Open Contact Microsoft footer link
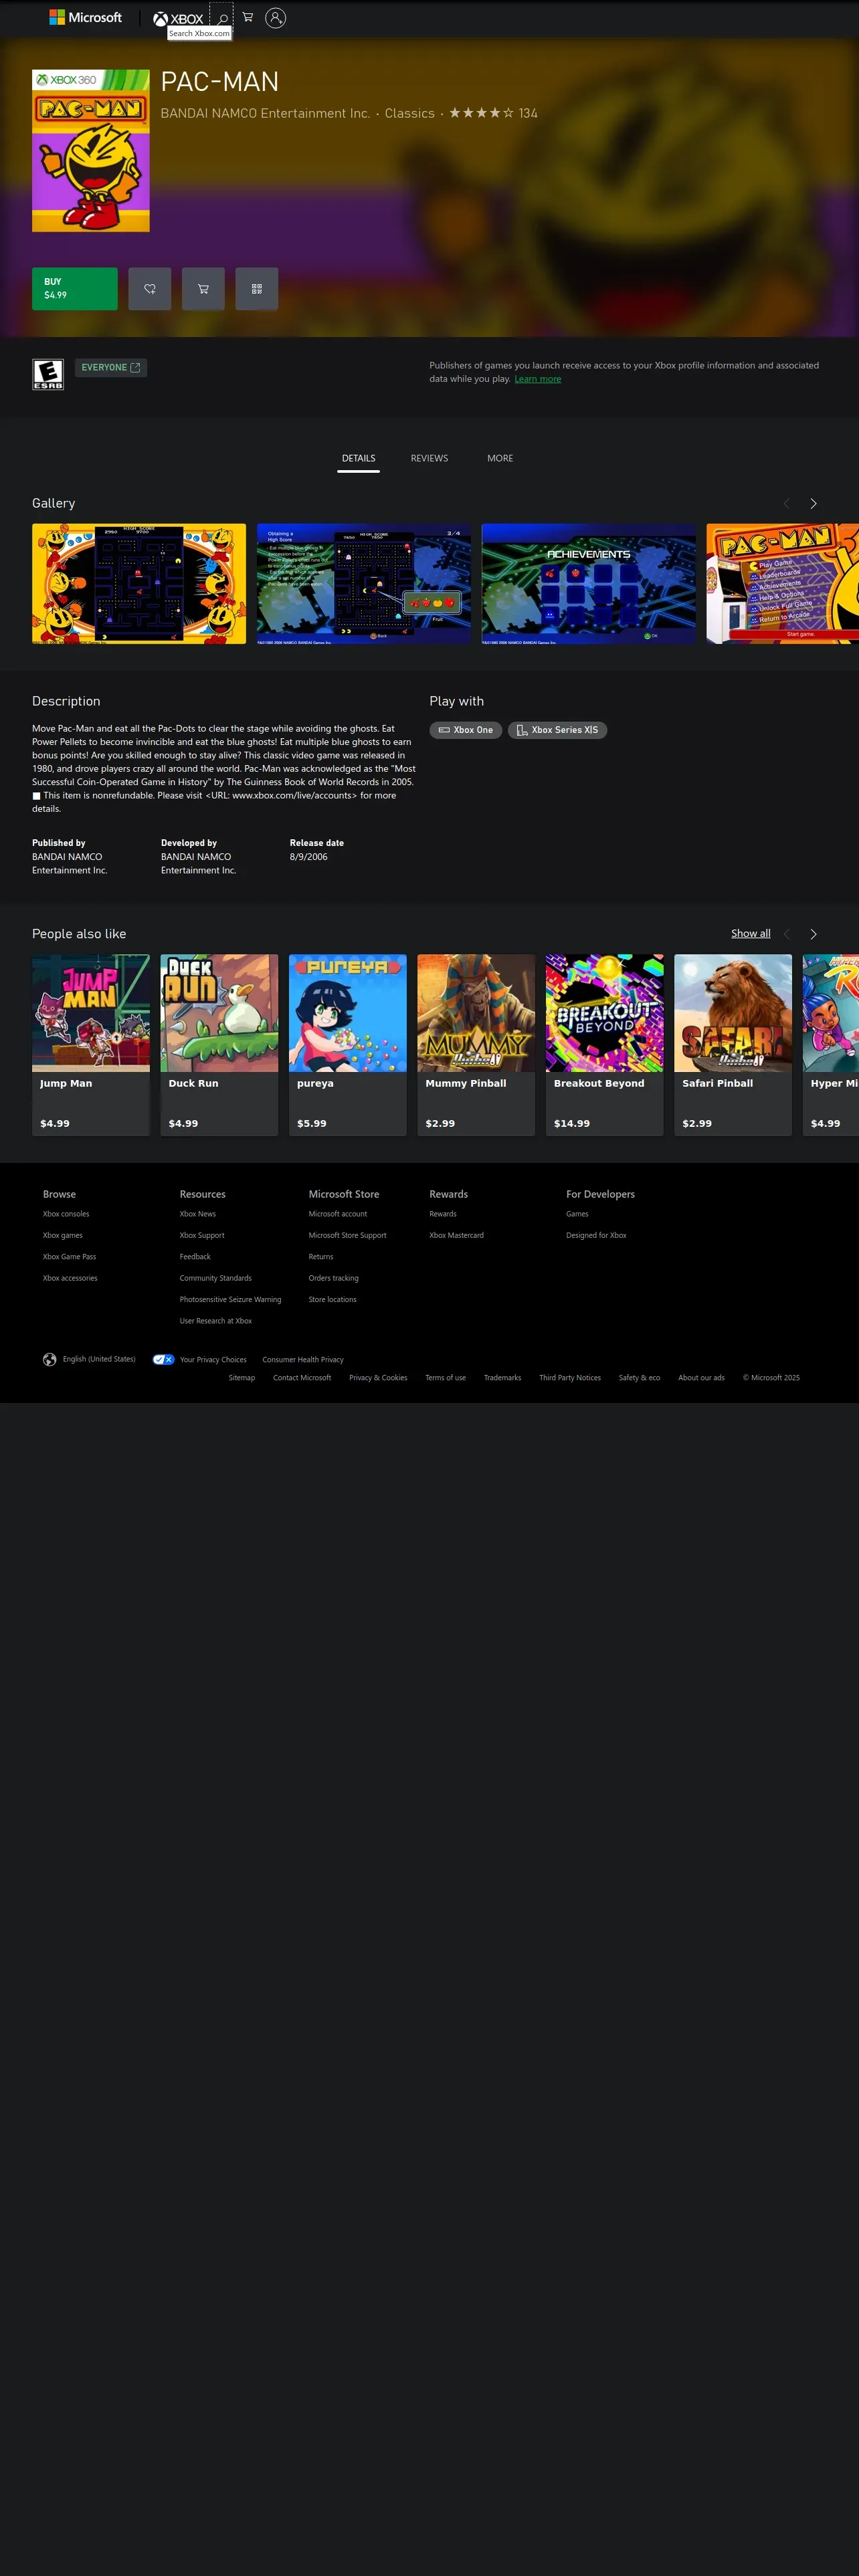859x2576 pixels. pos(302,1378)
